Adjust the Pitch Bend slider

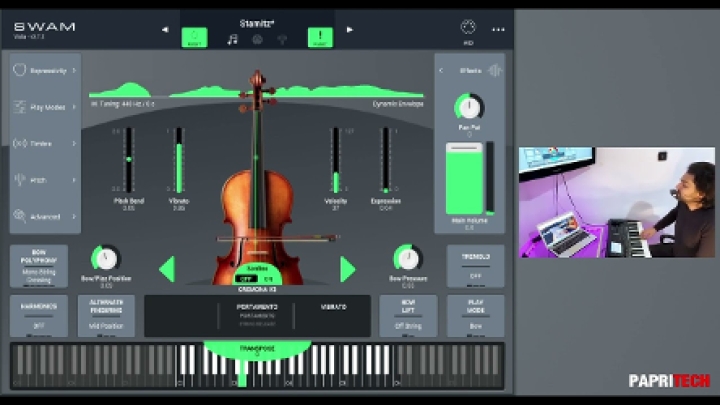(129, 160)
